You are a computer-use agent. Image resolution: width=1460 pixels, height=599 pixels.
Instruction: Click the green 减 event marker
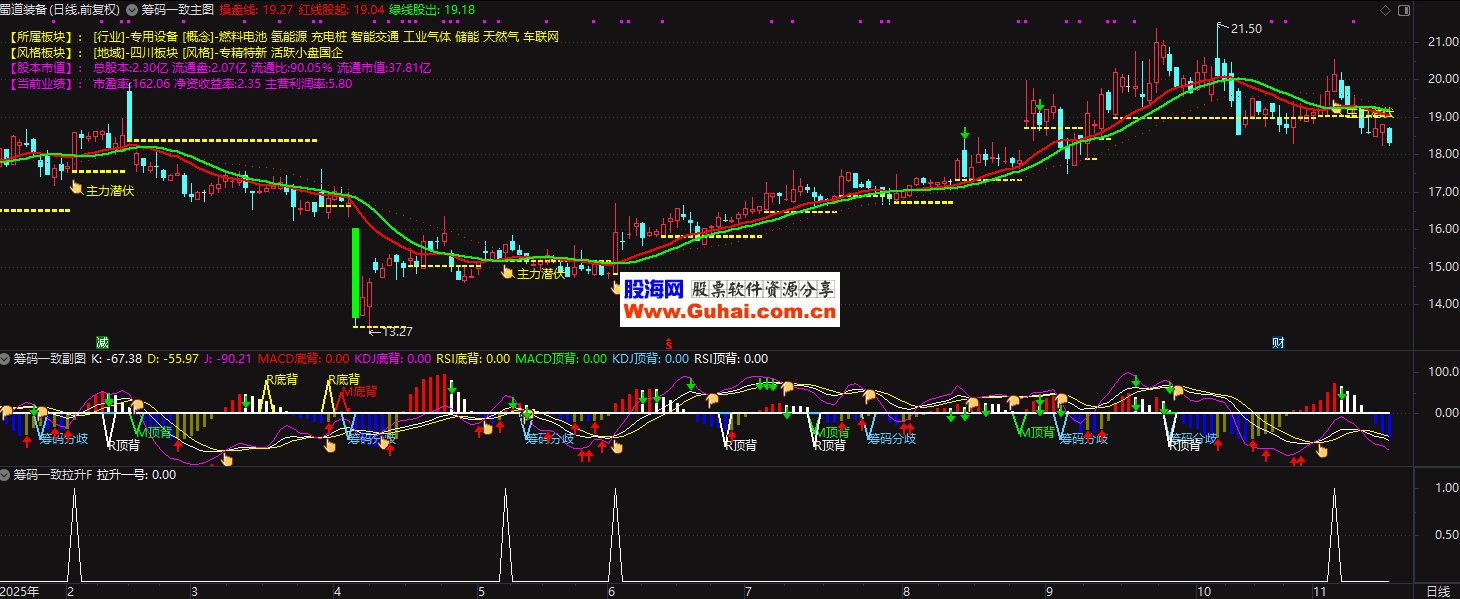click(101, 342)
